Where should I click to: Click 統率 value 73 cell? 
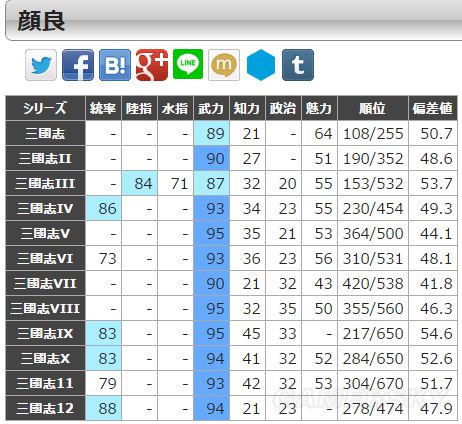[x=103, y=258]
